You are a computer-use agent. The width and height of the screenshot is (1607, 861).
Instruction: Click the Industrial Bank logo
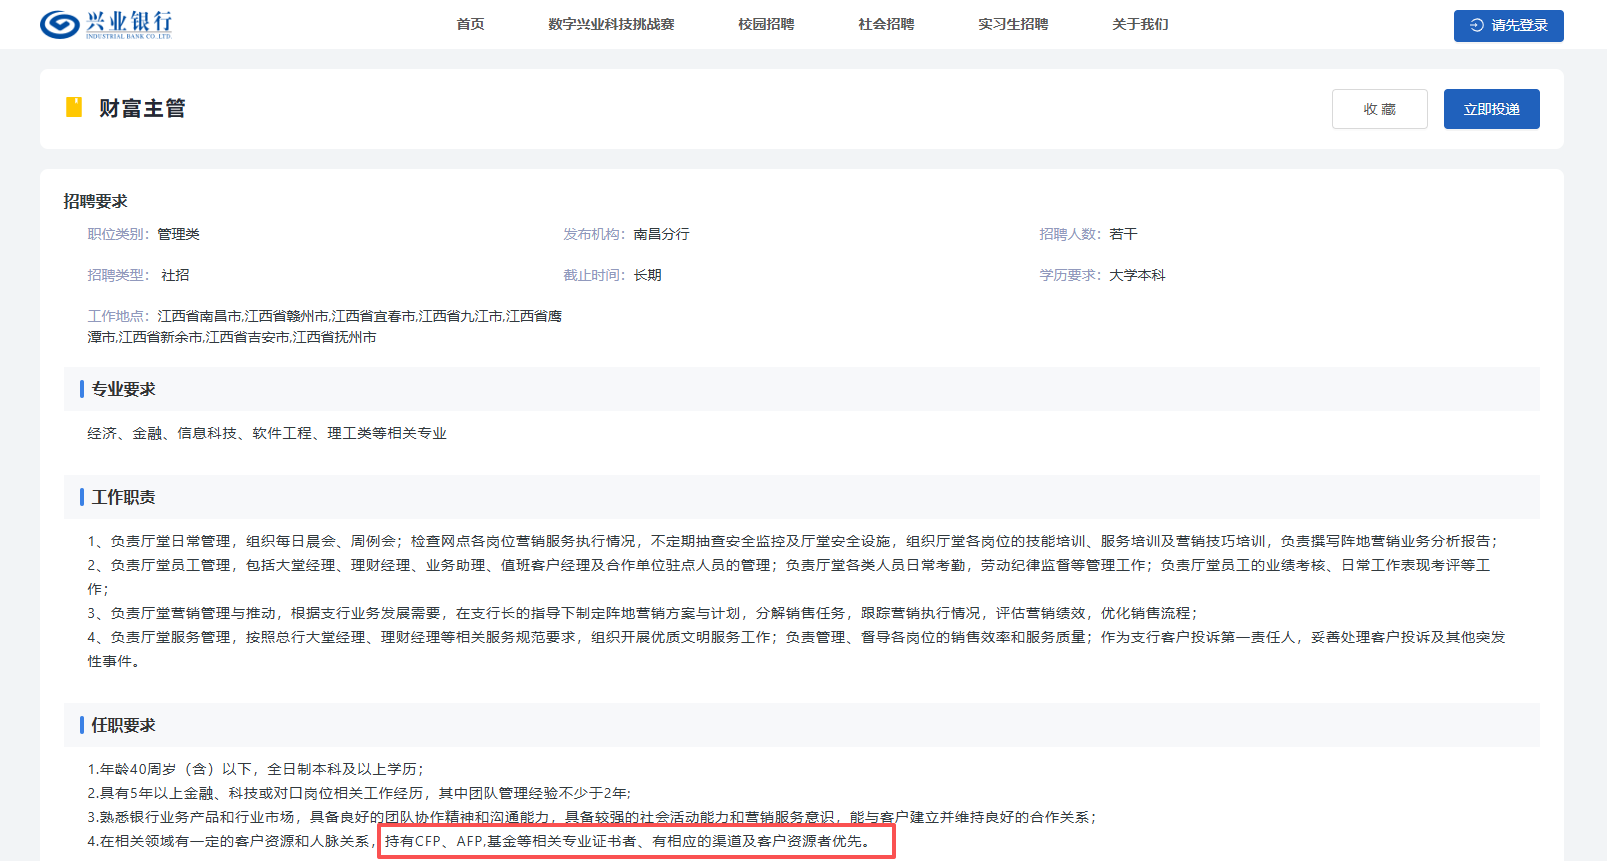[106, 24]
